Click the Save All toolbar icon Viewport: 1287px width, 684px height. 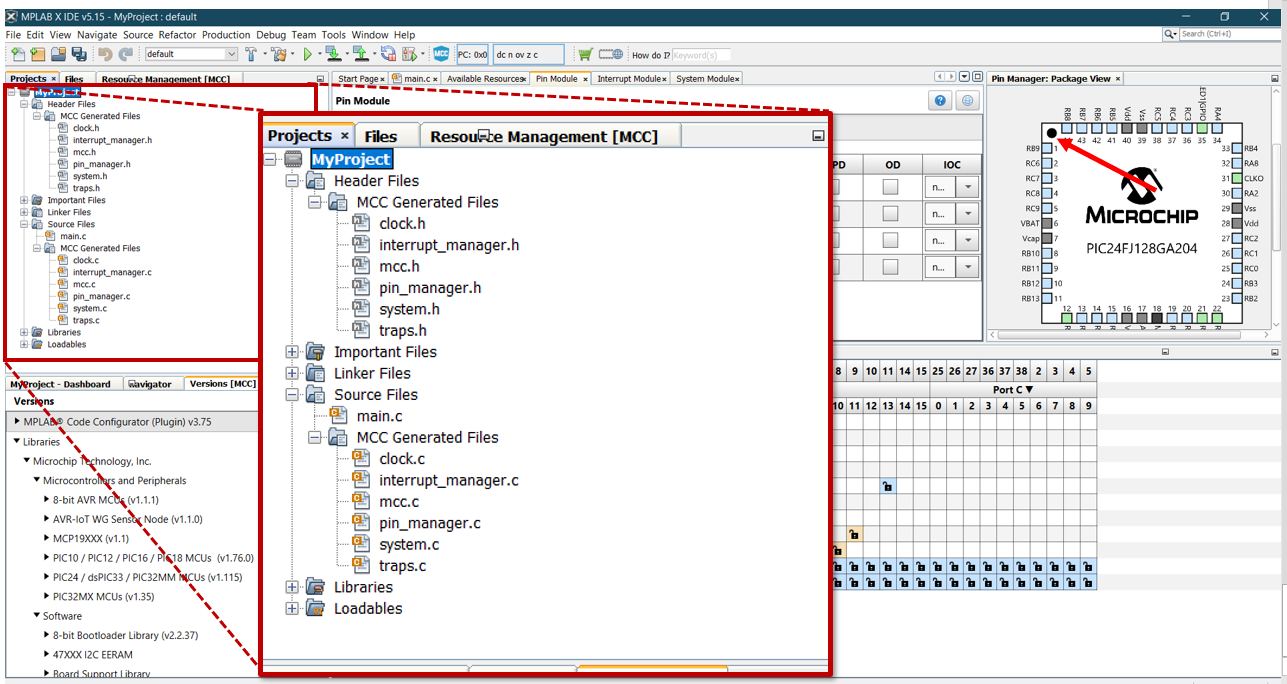tap(78, 54)
